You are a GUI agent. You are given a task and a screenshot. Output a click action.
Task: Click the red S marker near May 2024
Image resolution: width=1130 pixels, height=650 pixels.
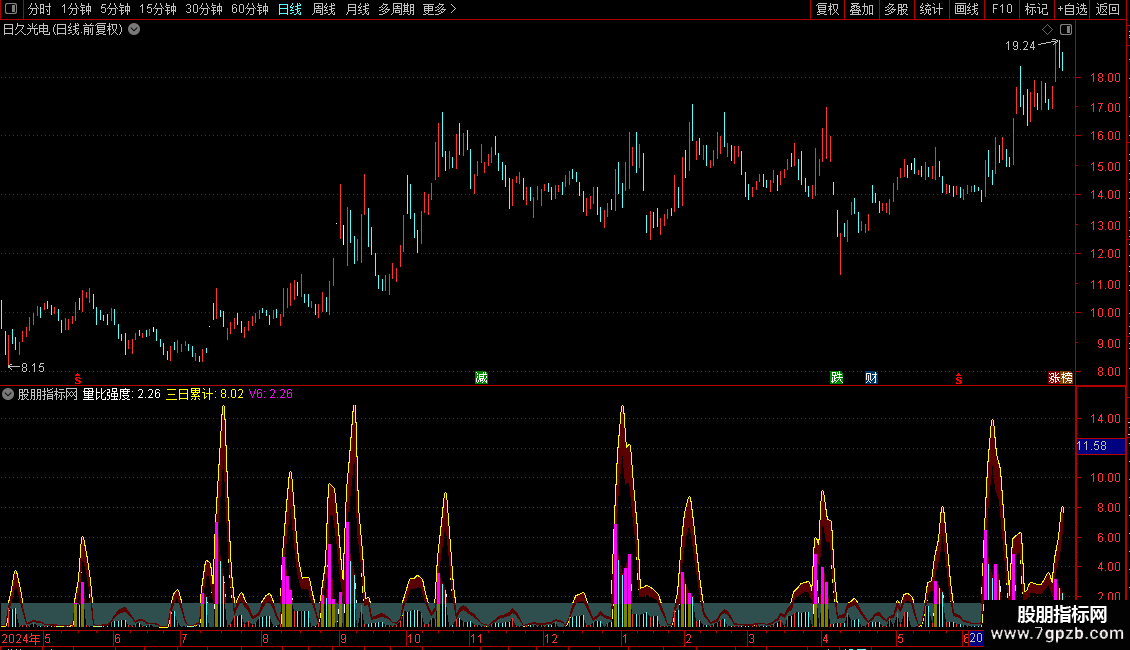[x=78, y=379]
